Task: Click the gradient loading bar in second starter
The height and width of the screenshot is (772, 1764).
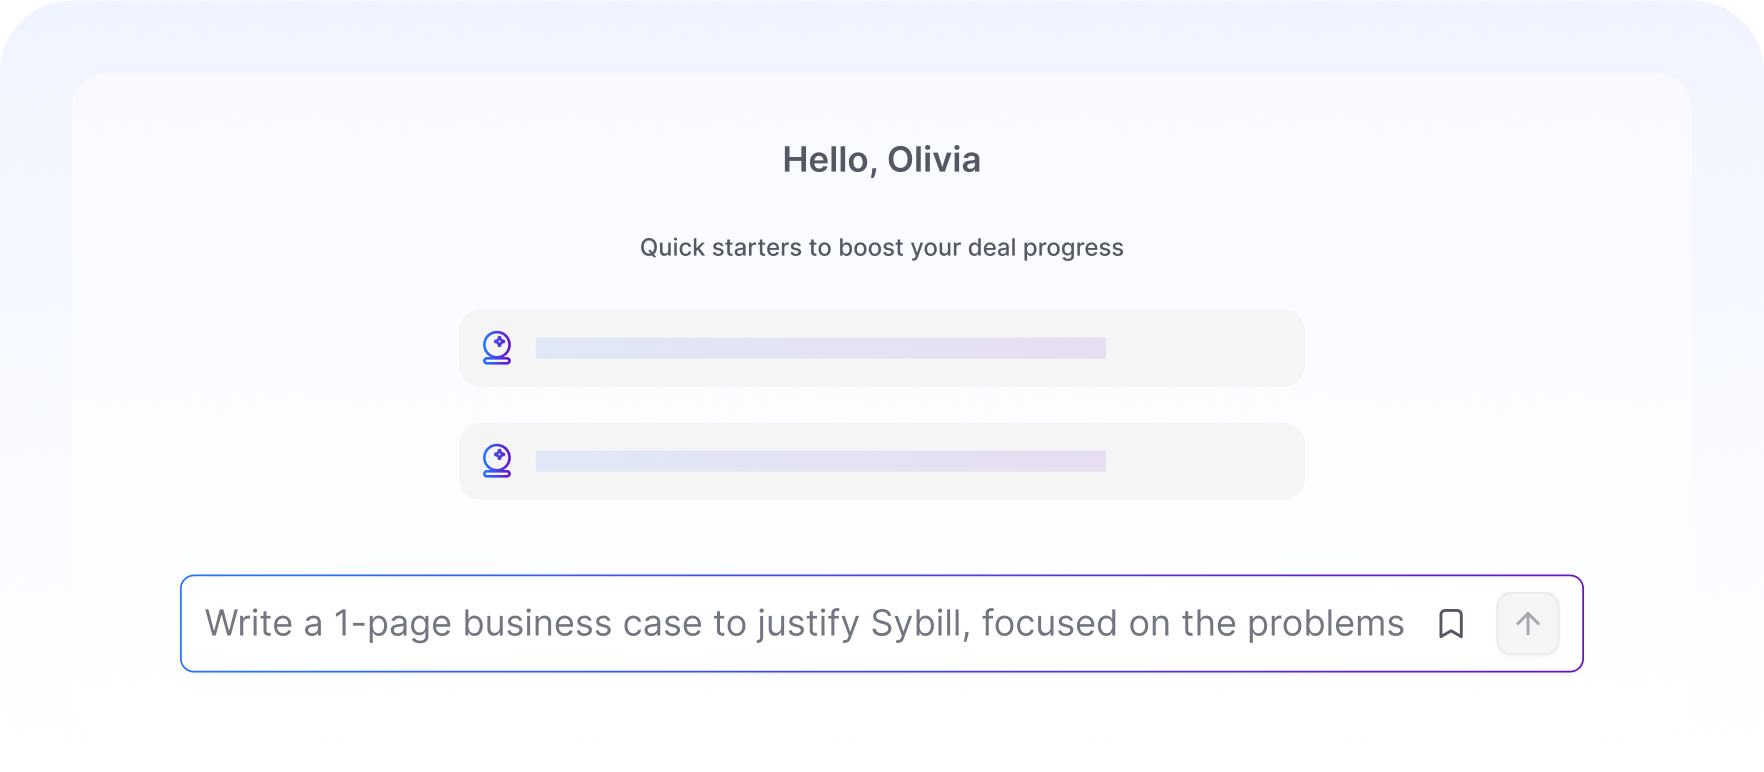Action: click(820, 461)
